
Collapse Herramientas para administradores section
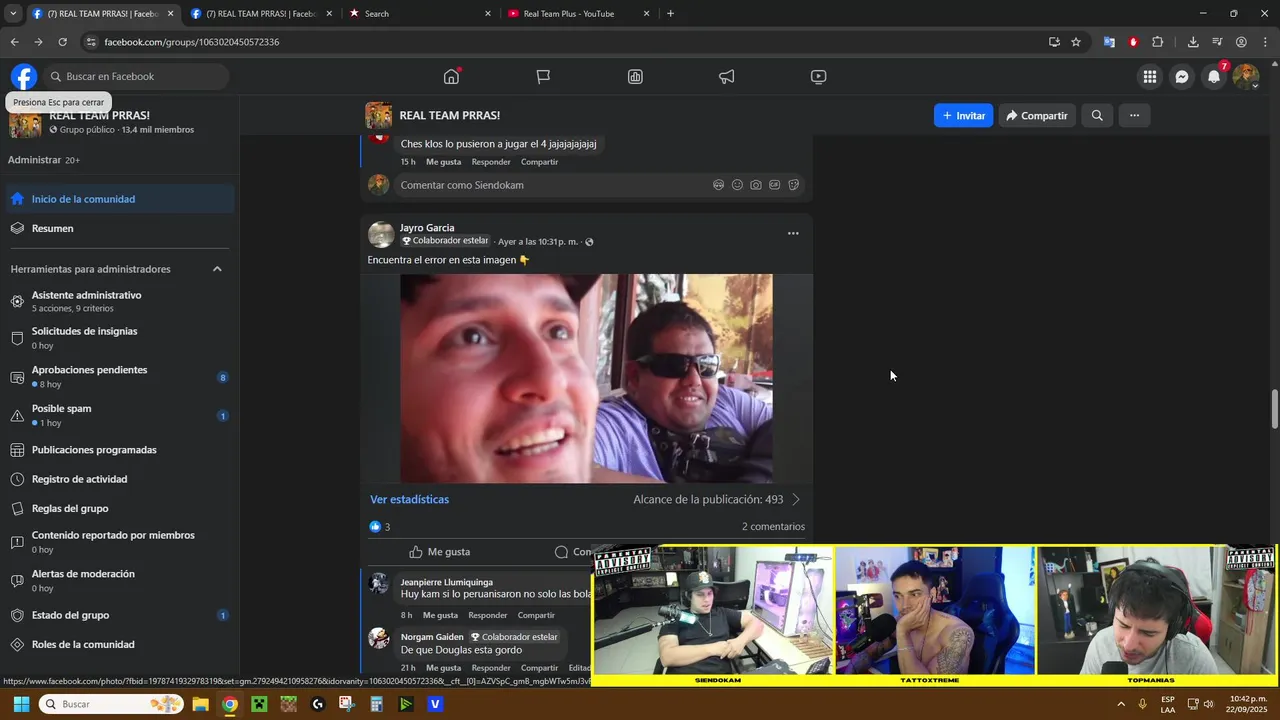pos(217,269)
